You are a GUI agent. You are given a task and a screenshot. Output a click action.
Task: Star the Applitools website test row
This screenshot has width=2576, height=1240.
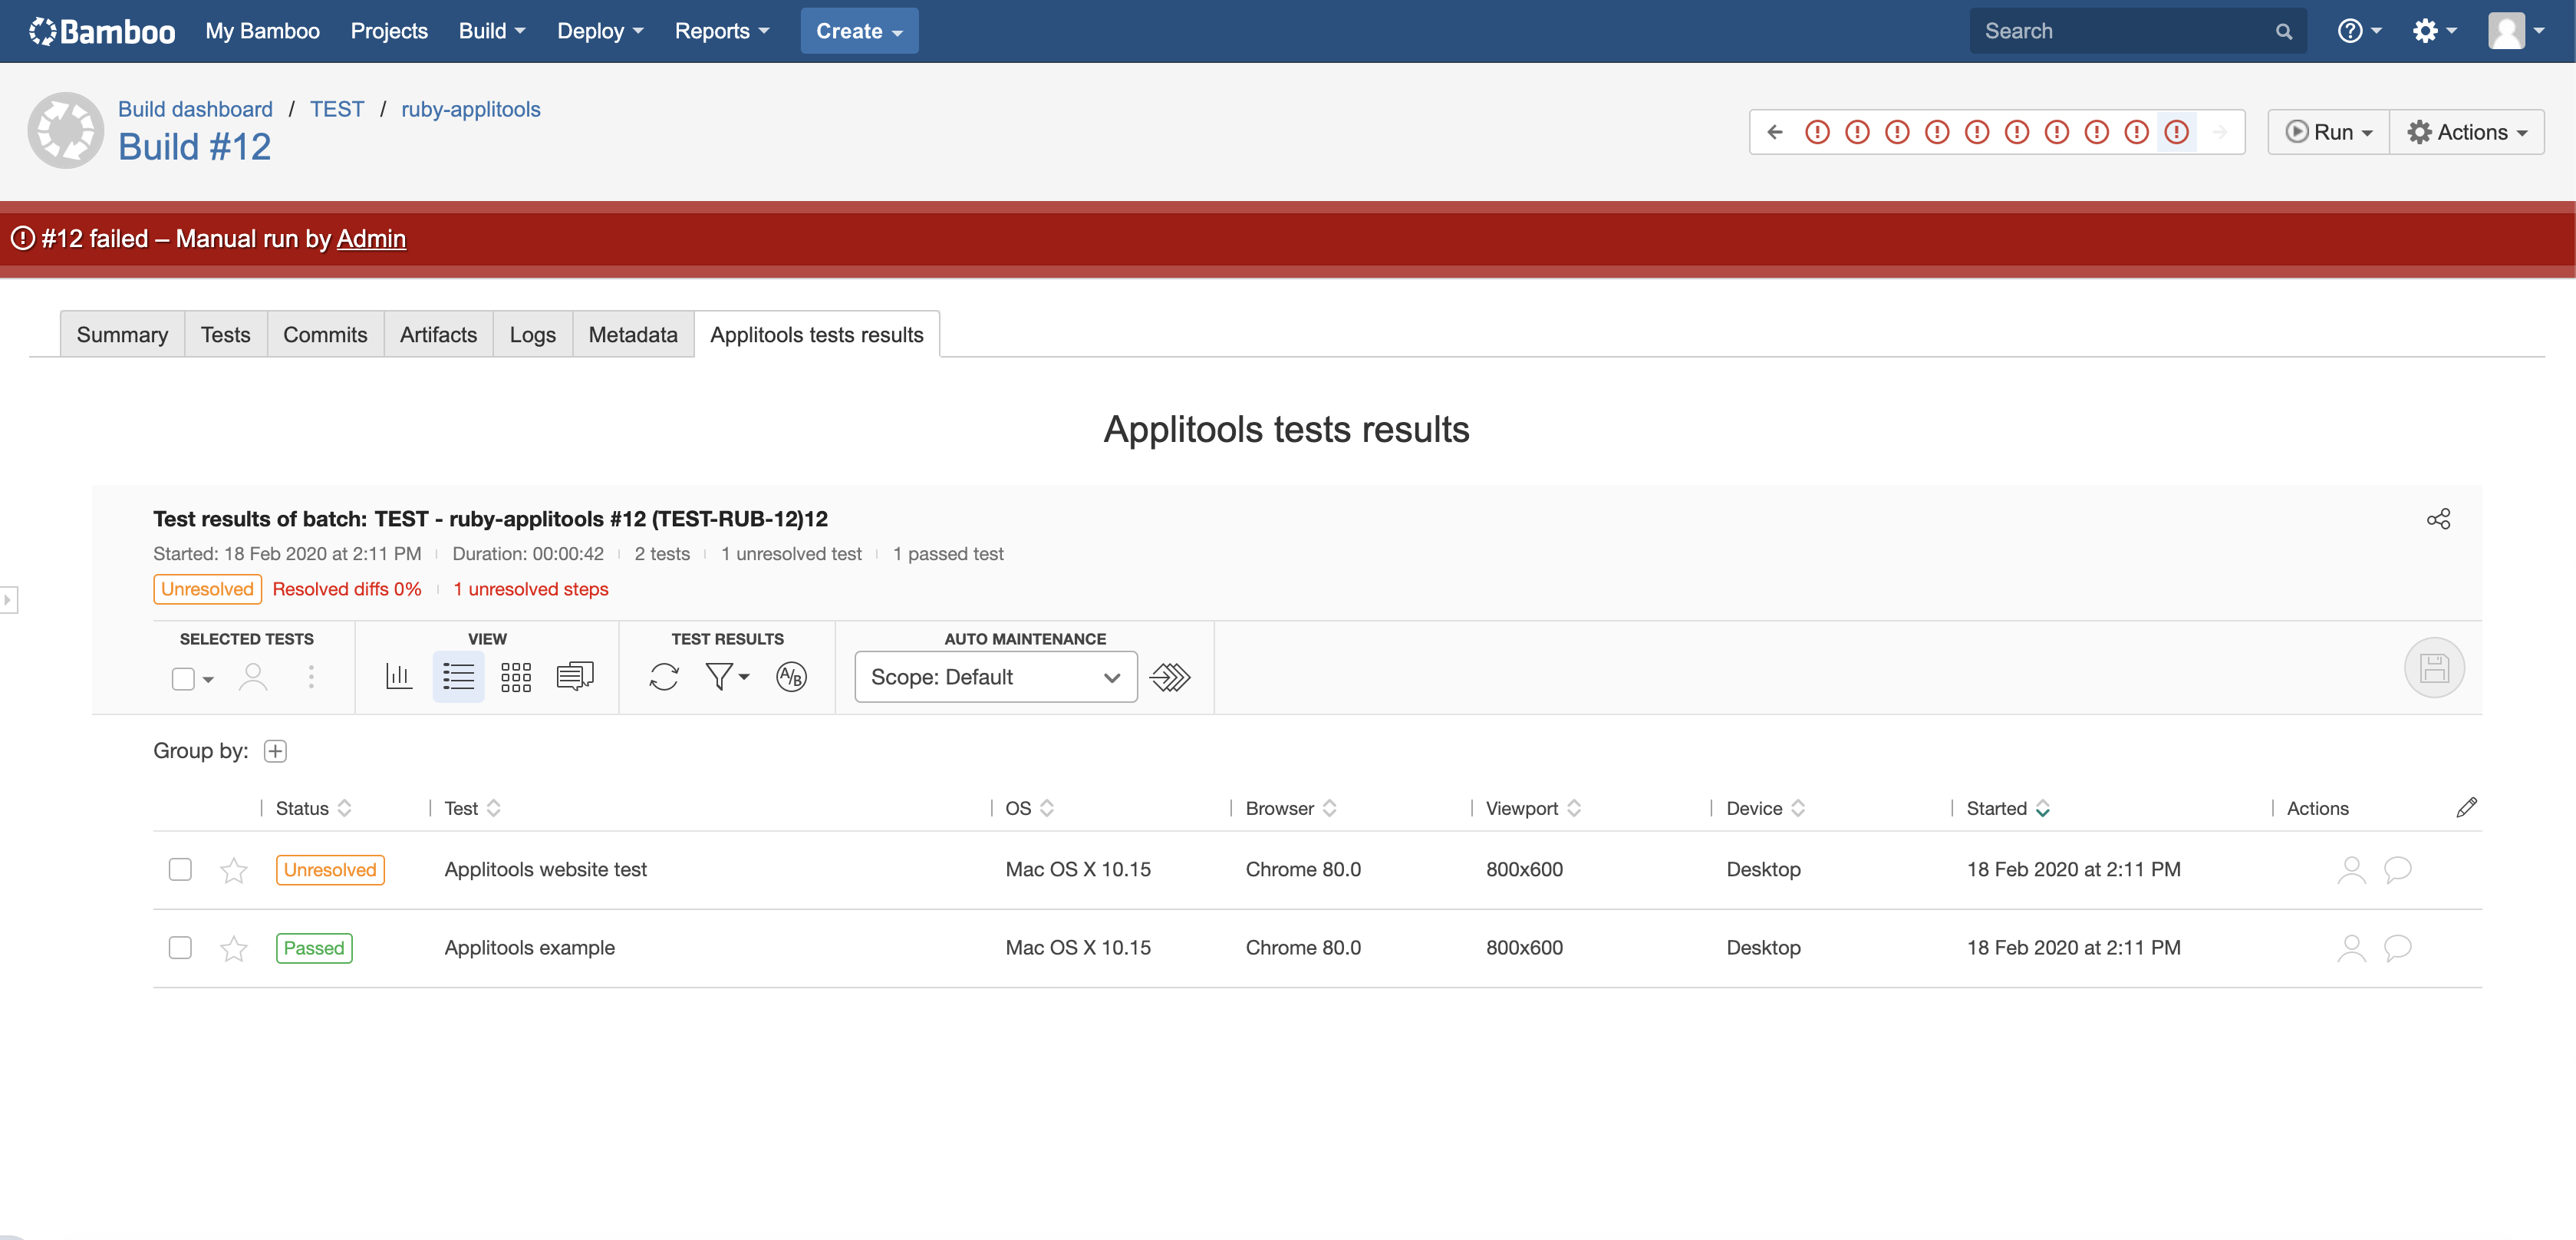coord(233,870)
